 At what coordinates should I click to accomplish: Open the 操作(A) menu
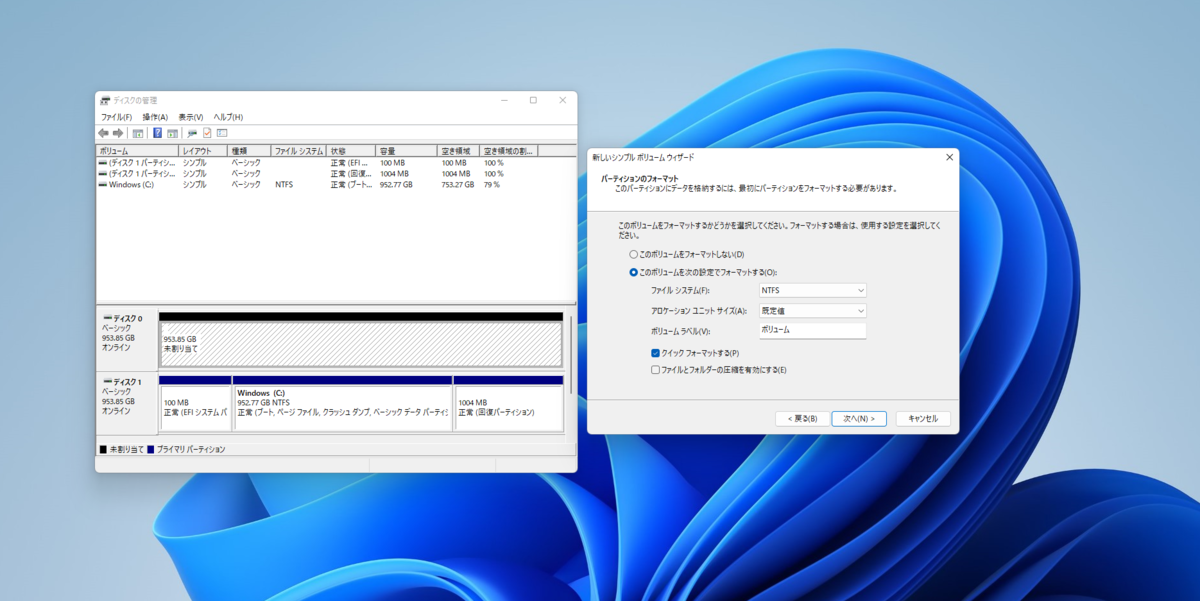(155, 117)
